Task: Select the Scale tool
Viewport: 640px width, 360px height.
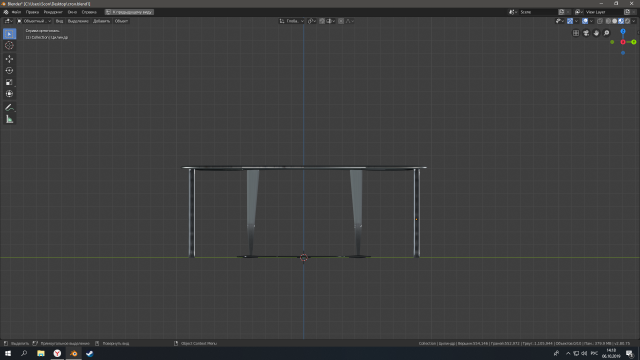Action: 9,82
